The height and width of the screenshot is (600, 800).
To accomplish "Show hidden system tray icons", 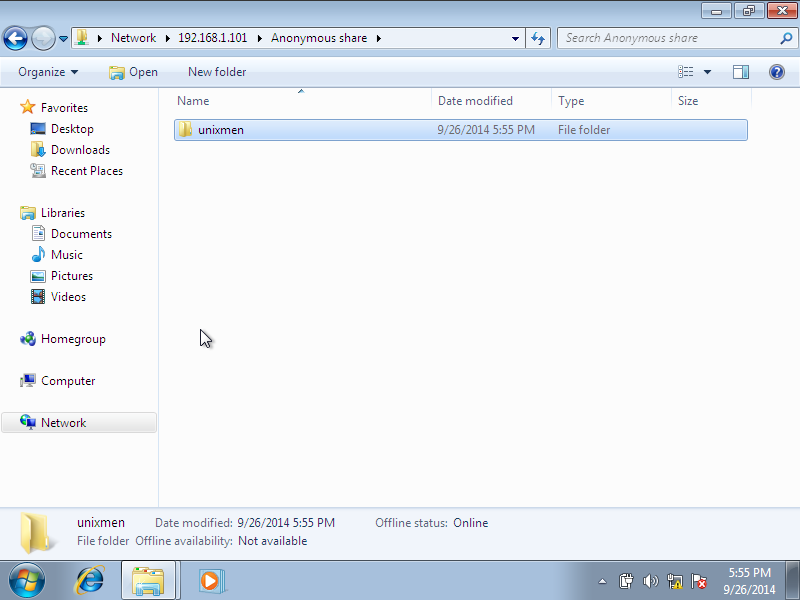I will coord(603,581).
